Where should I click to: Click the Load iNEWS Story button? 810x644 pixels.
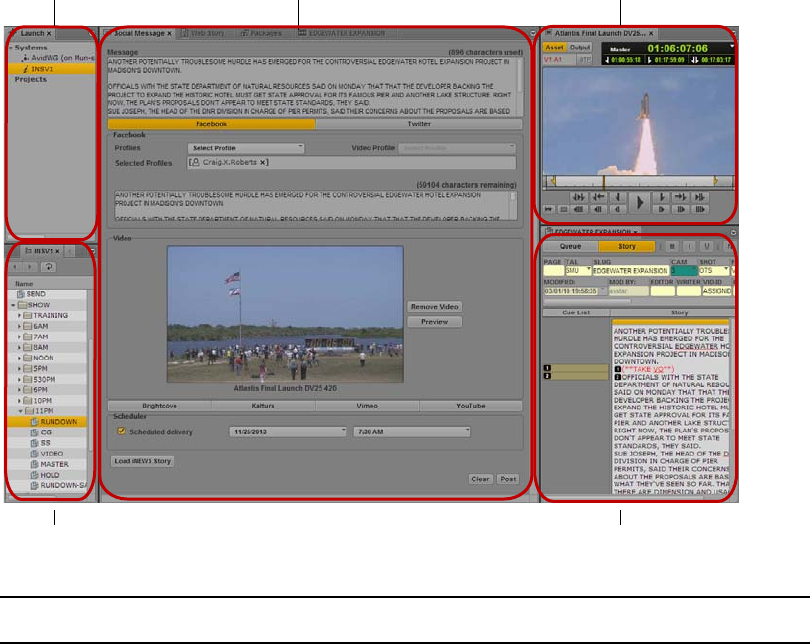pyautogui.click(x=143, y=461)
